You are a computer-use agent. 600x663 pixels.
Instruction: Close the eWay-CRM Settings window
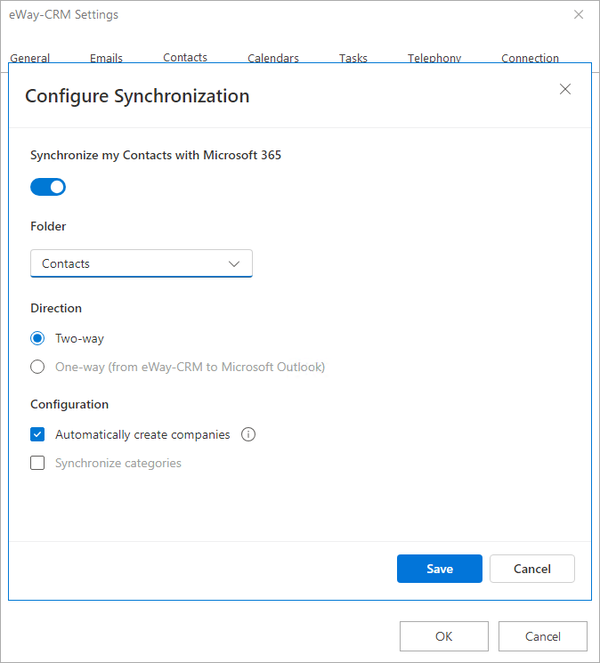point(578,14)
